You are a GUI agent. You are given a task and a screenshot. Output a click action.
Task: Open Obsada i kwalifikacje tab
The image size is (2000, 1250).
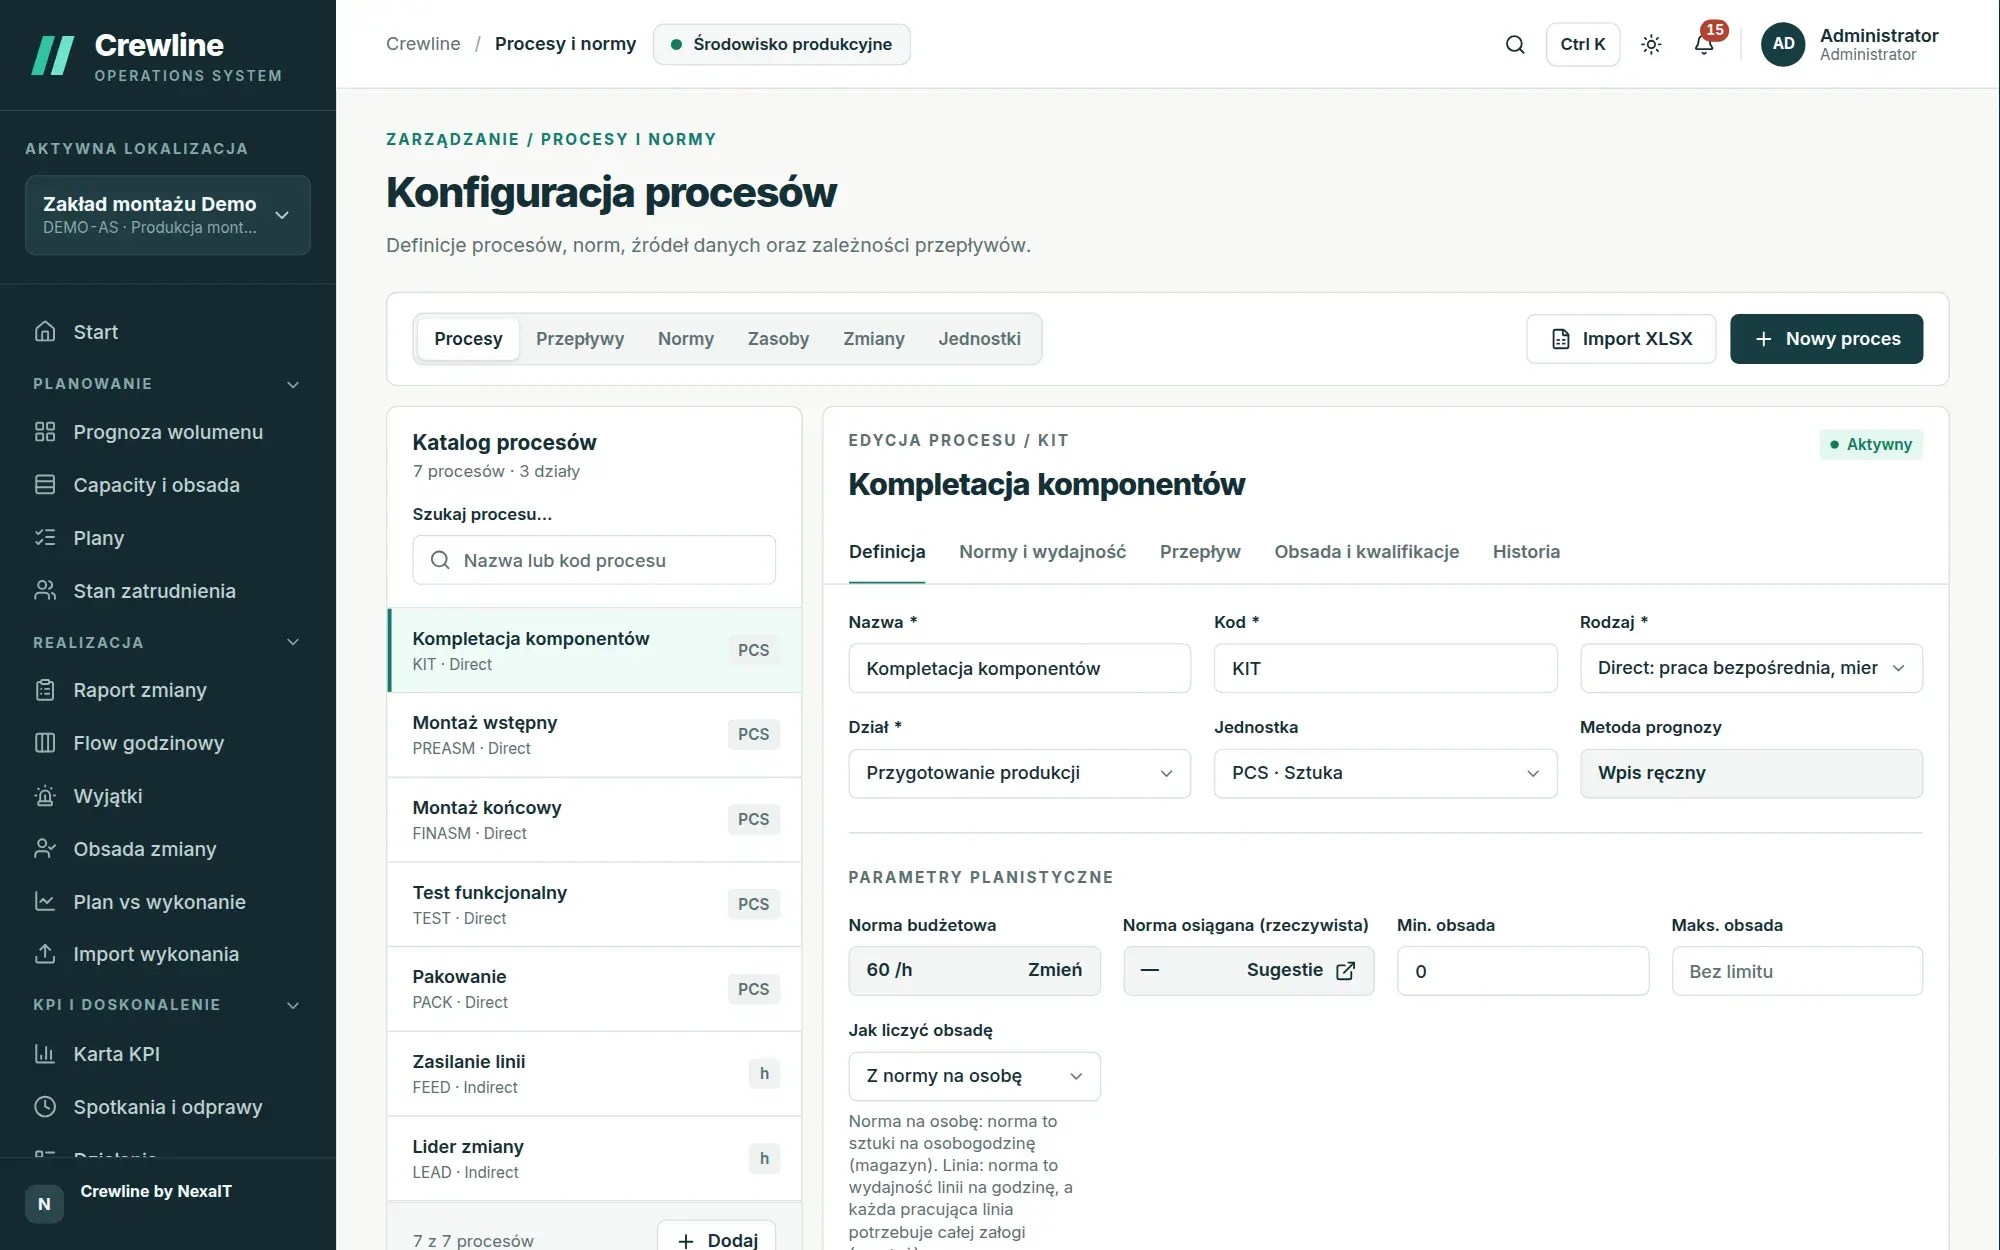(x=1366, y=552)
